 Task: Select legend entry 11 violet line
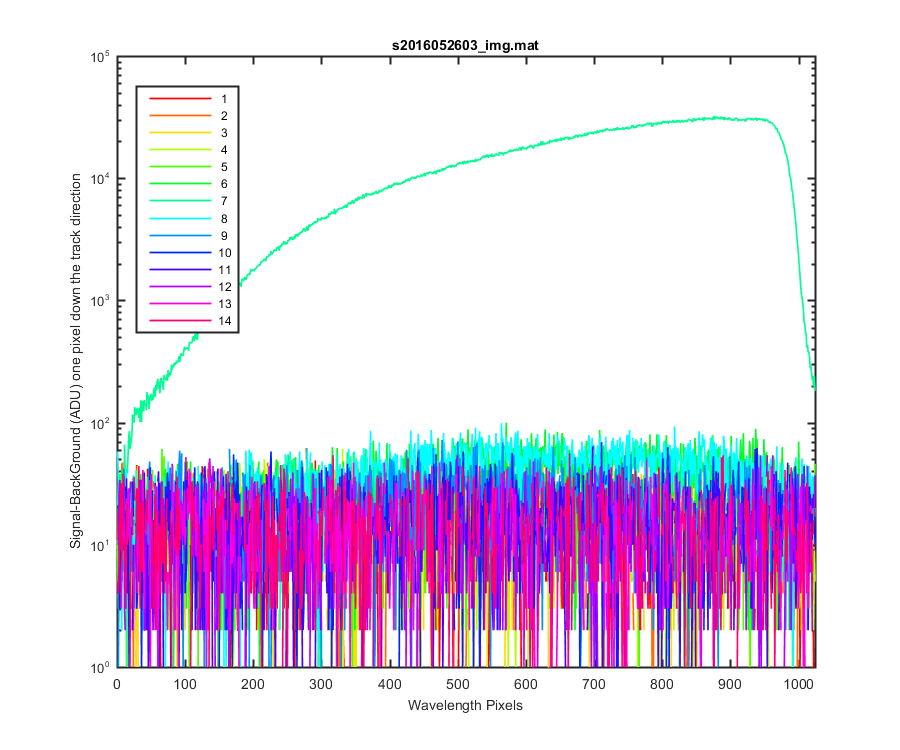pos(180,270)
